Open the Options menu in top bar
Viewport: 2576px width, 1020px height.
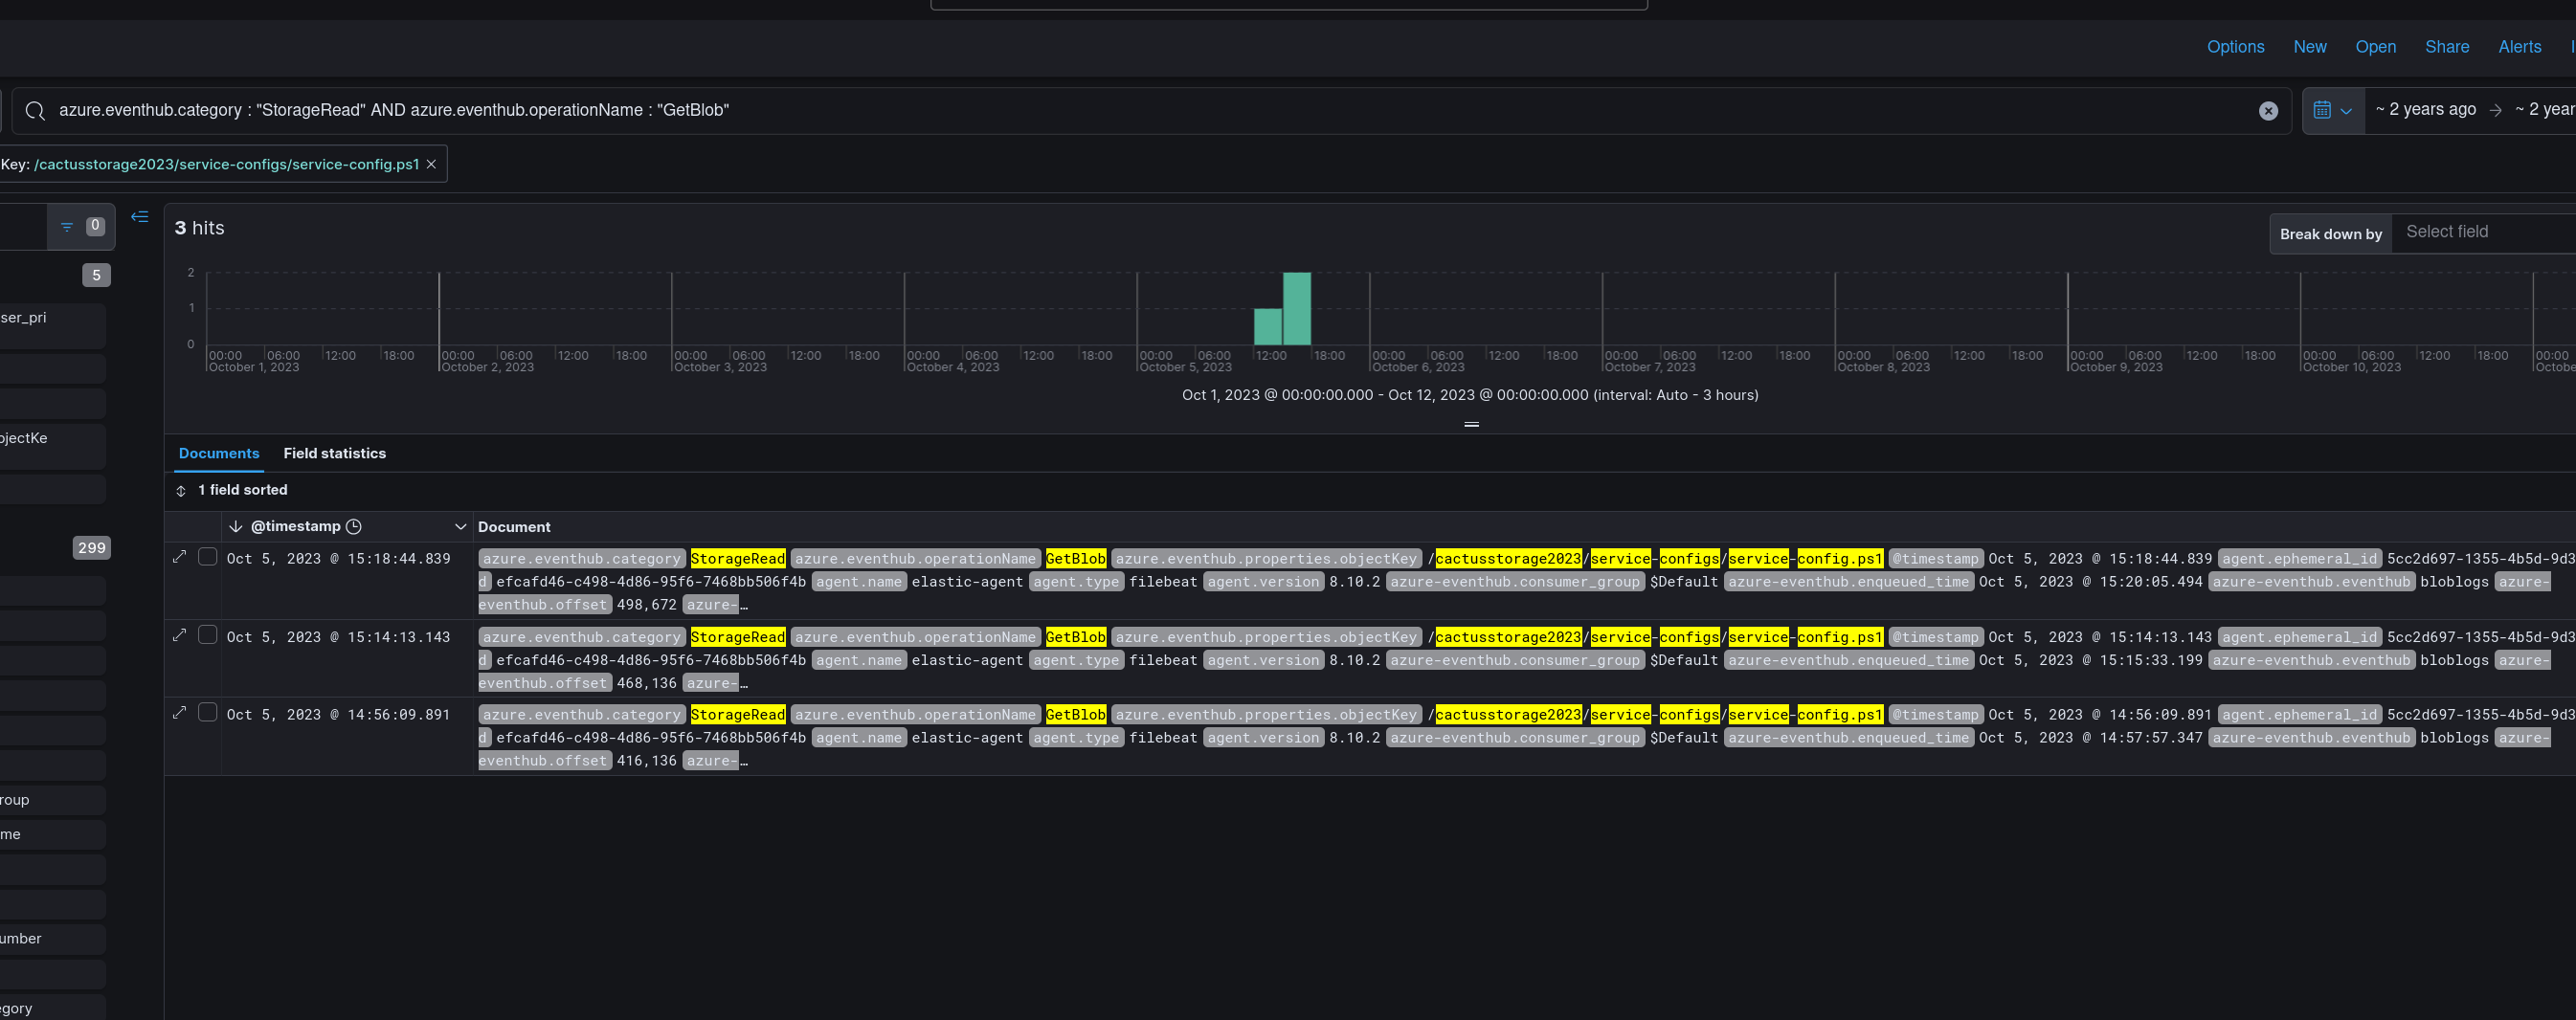pyautogui.click(x=2235, y=47)
